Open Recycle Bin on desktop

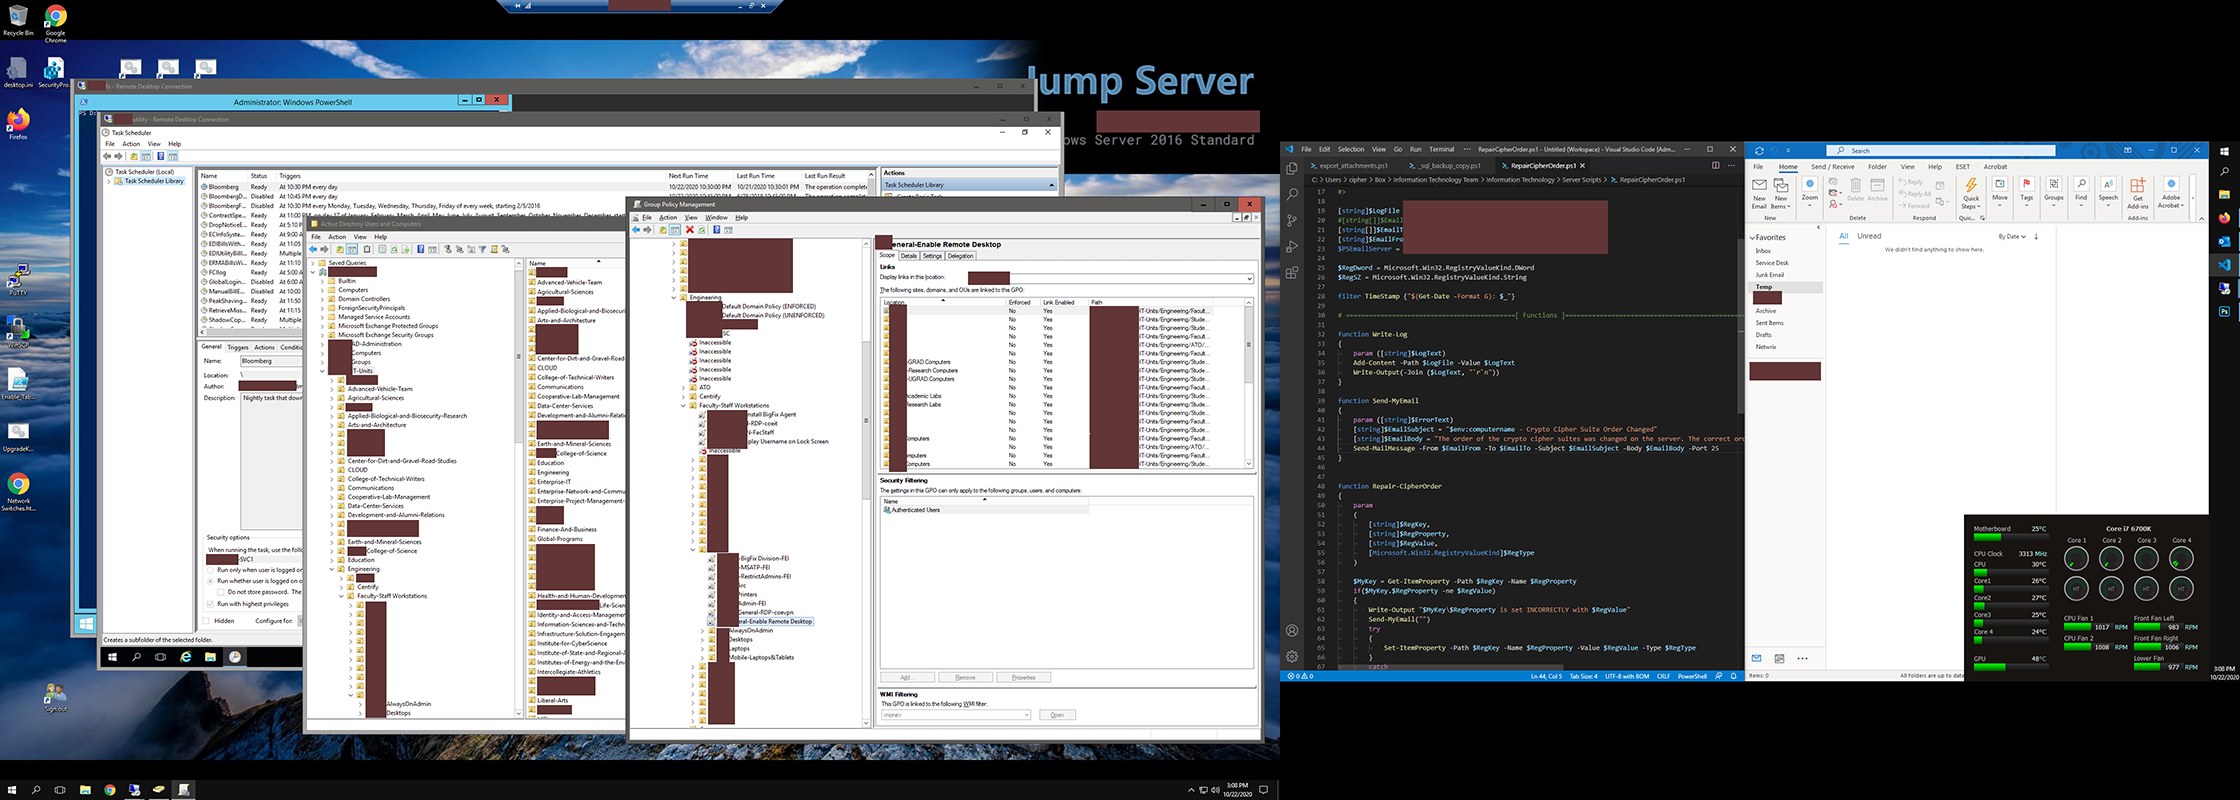(x=18, y=20)
